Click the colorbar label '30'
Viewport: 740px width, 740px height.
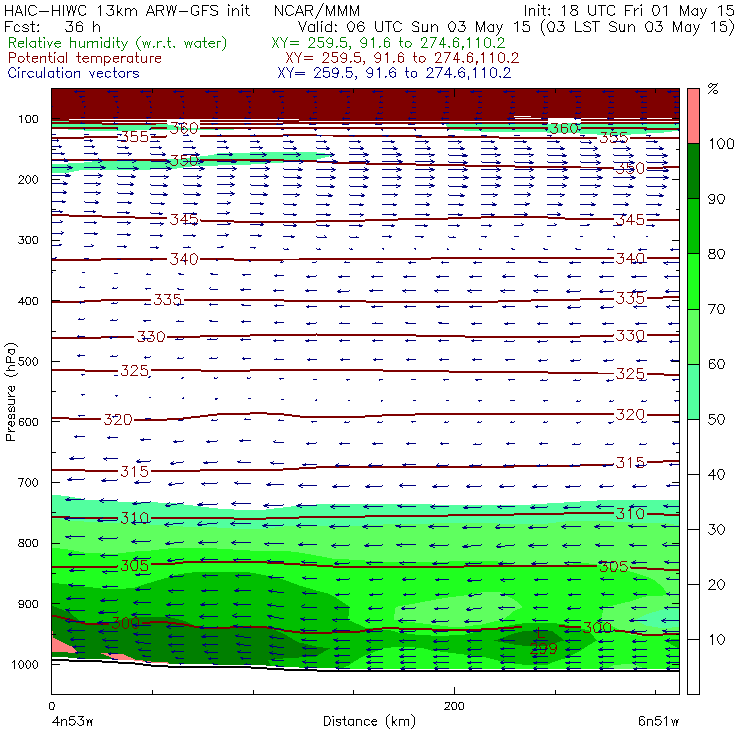click(x=716, y=530)
